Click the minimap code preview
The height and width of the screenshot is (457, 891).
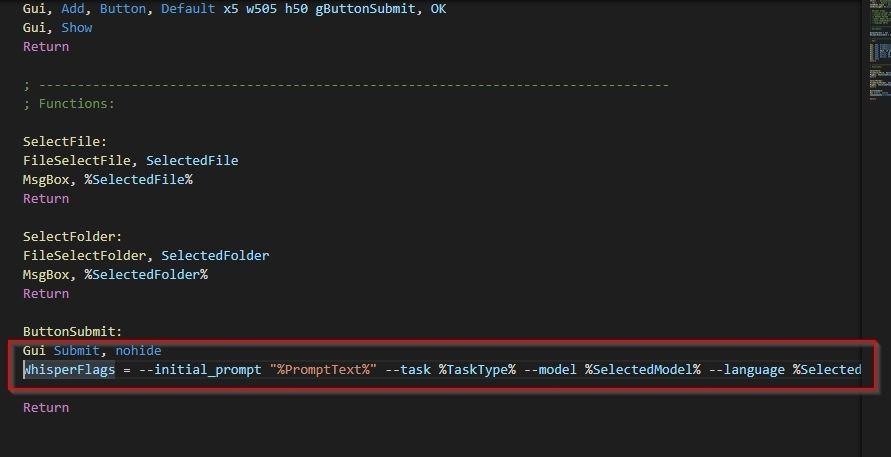pyautogui.click(x=875, y=60)
